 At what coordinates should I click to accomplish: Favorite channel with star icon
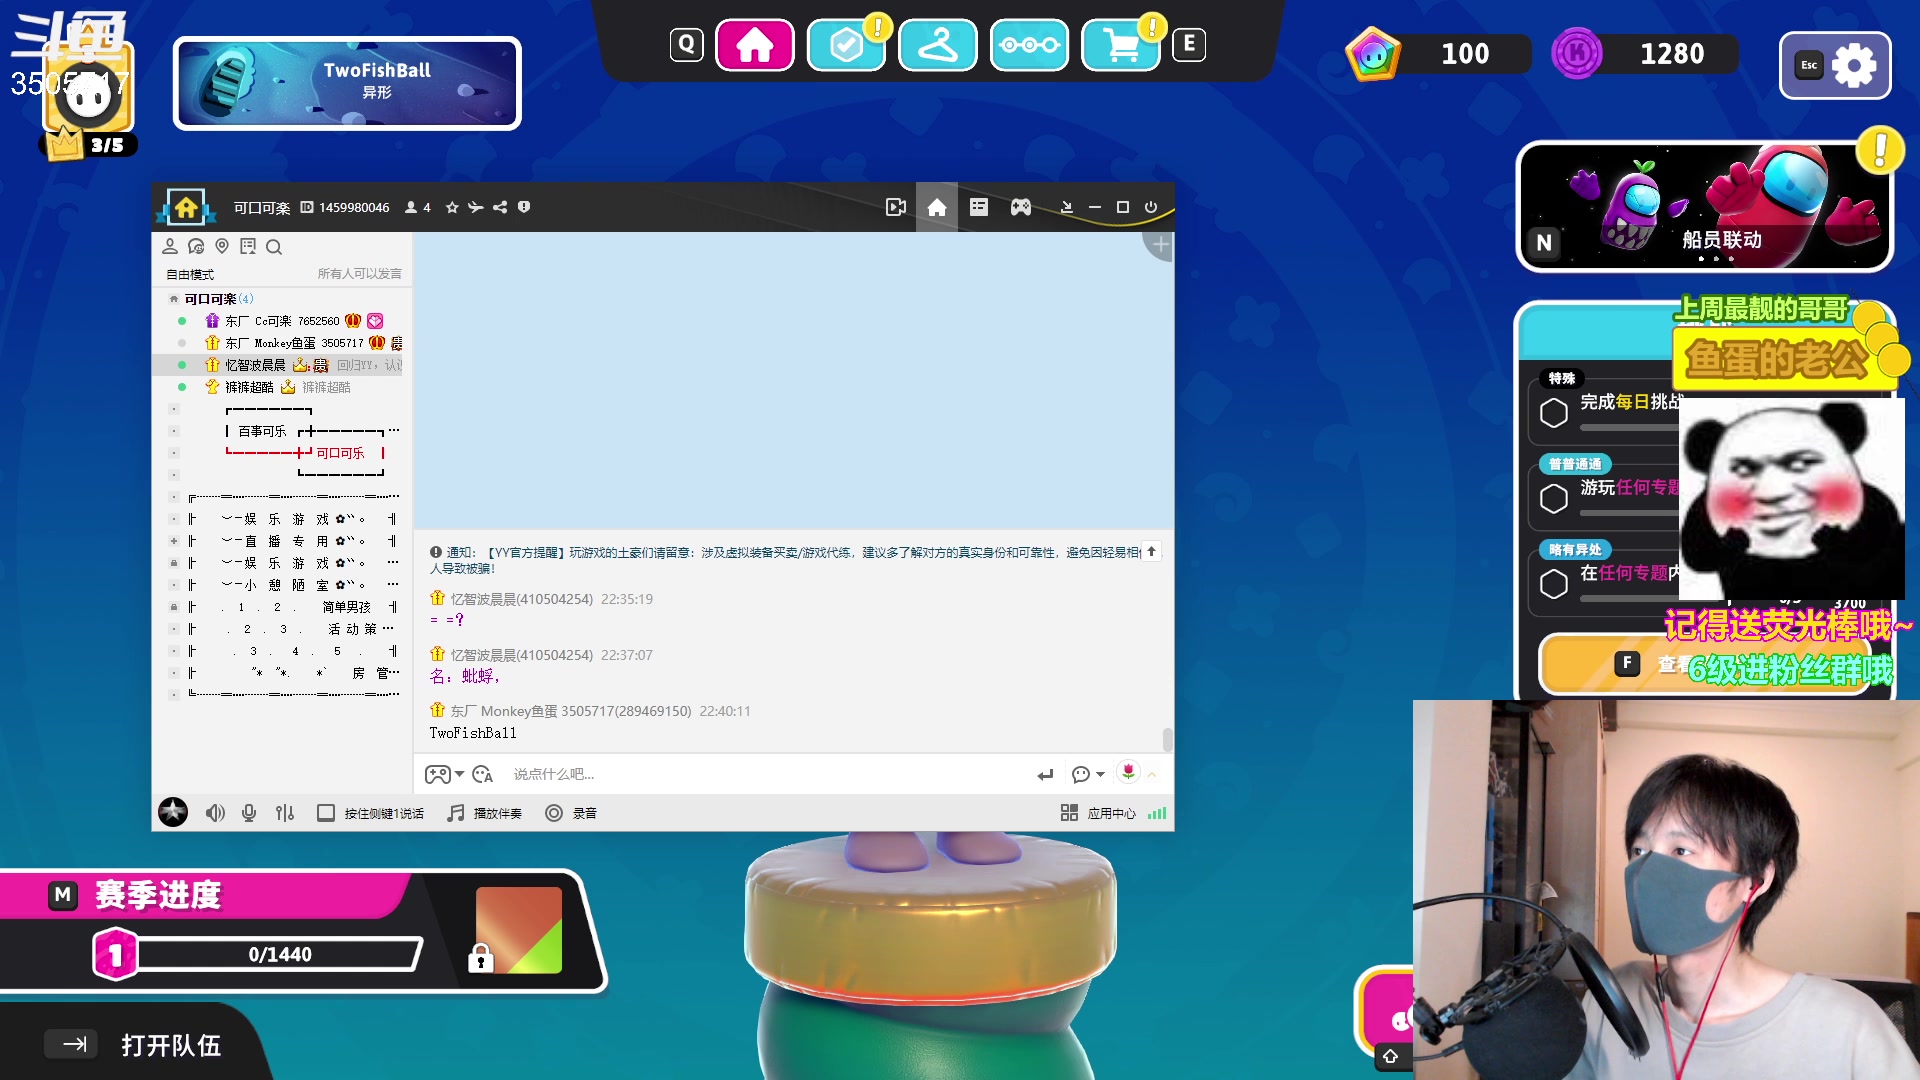click(452, 207)
